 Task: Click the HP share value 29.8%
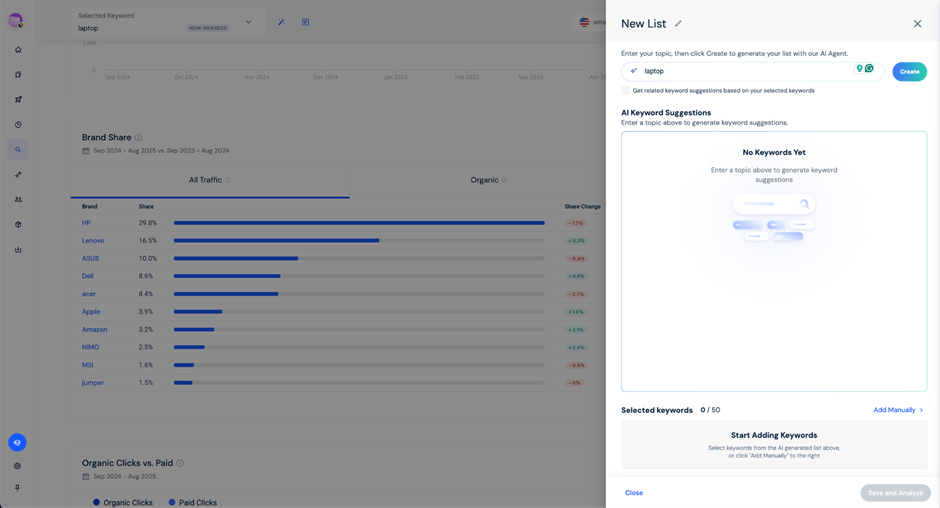[x=147, y=223]
